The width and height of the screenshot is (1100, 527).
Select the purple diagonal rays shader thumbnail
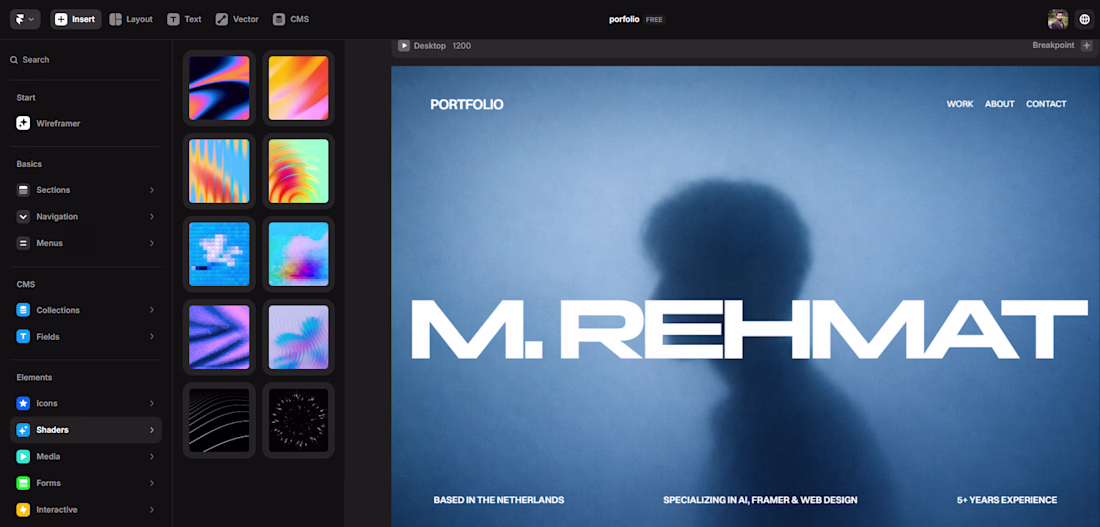coord(219,337)
